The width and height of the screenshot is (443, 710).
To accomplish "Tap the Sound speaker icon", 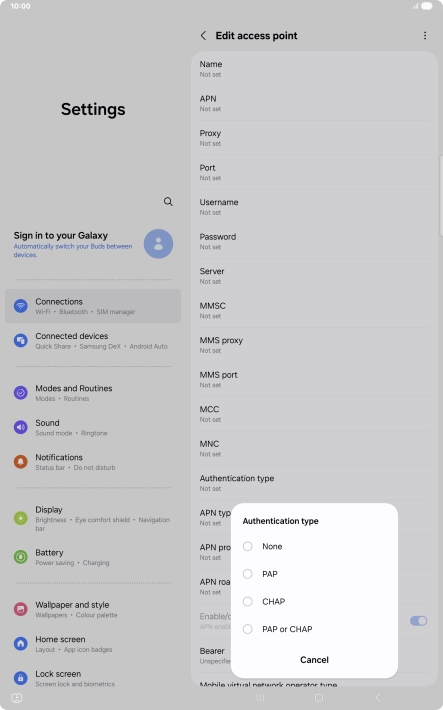I will pyautogui.click(x=20, y=427).
